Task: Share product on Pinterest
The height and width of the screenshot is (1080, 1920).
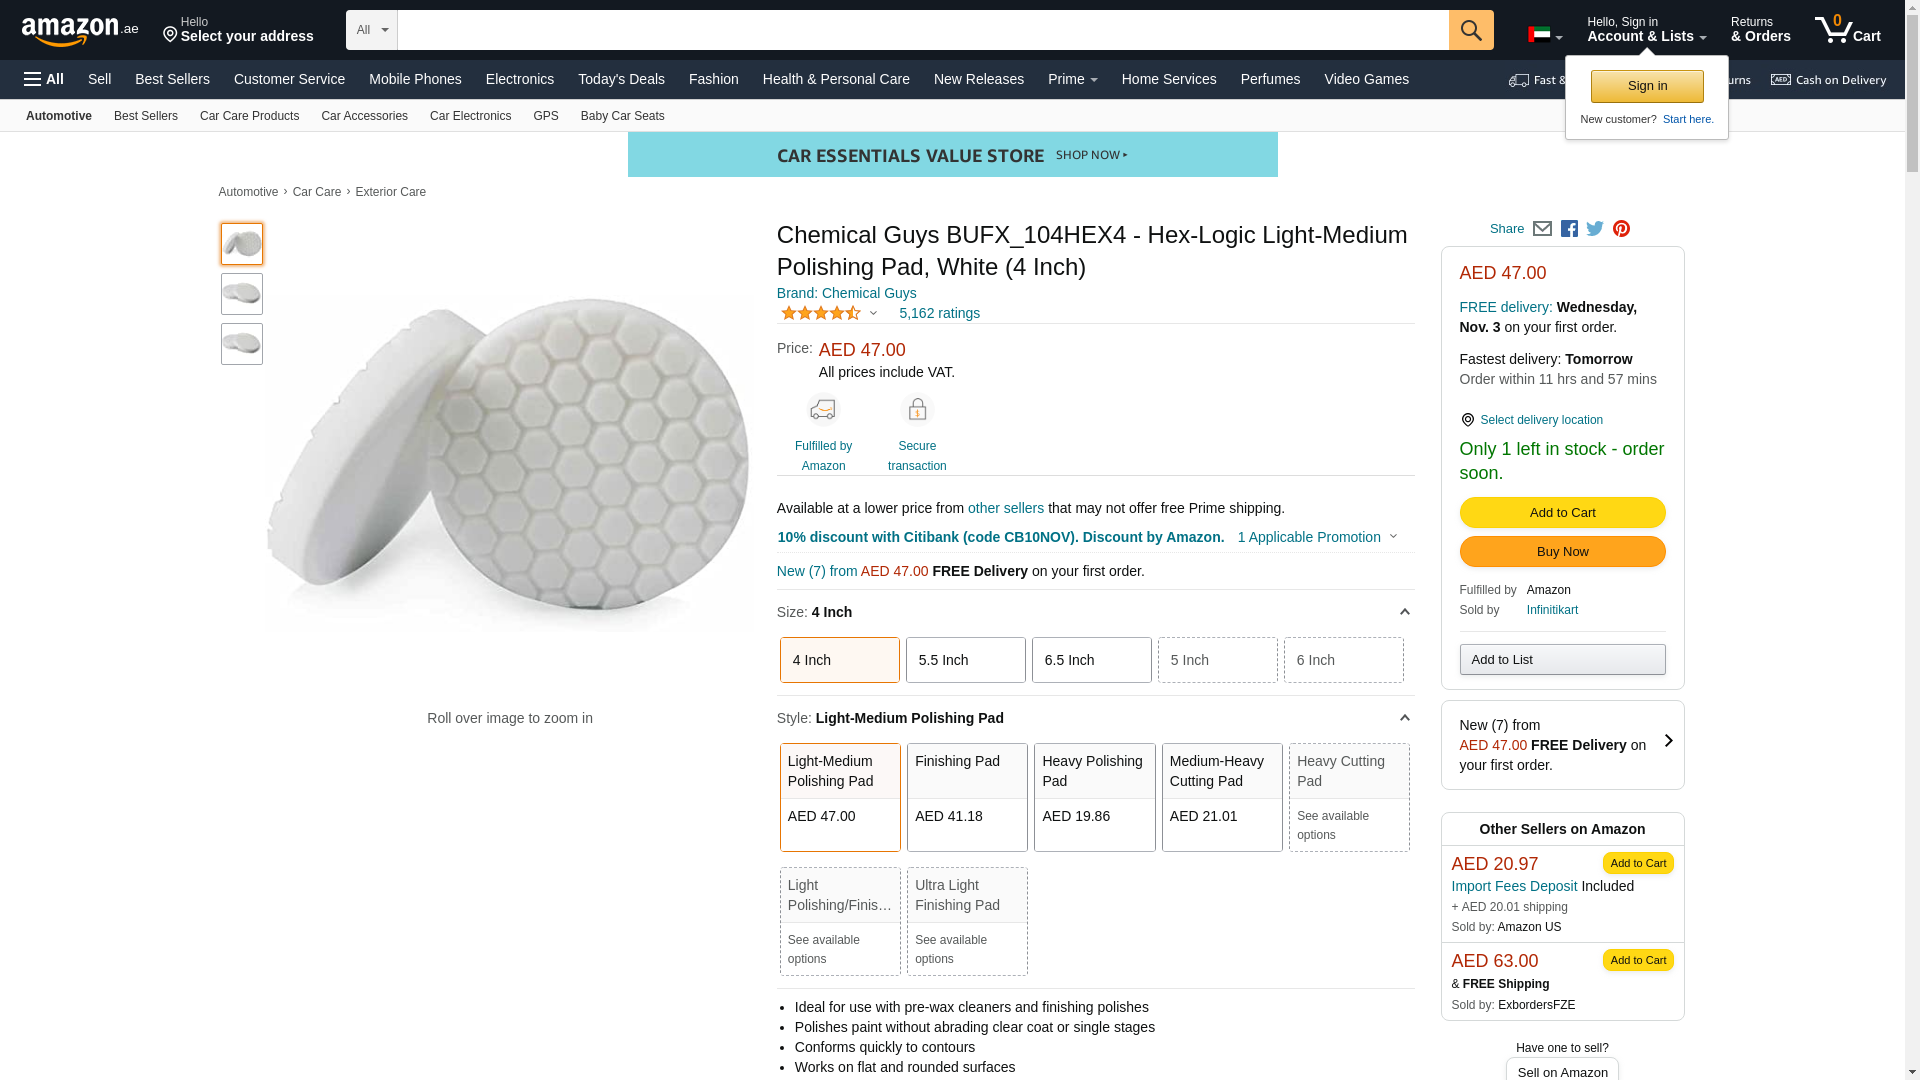Action: 1621,229
